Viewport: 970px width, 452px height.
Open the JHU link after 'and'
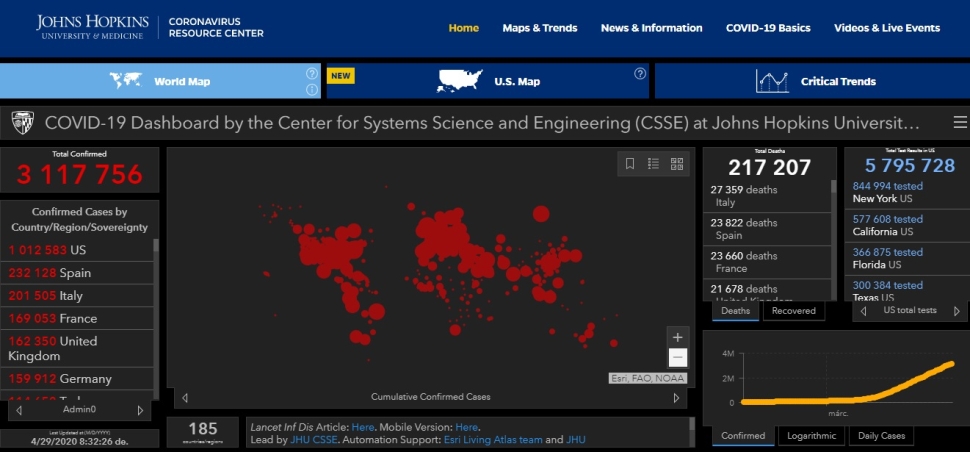576,440
